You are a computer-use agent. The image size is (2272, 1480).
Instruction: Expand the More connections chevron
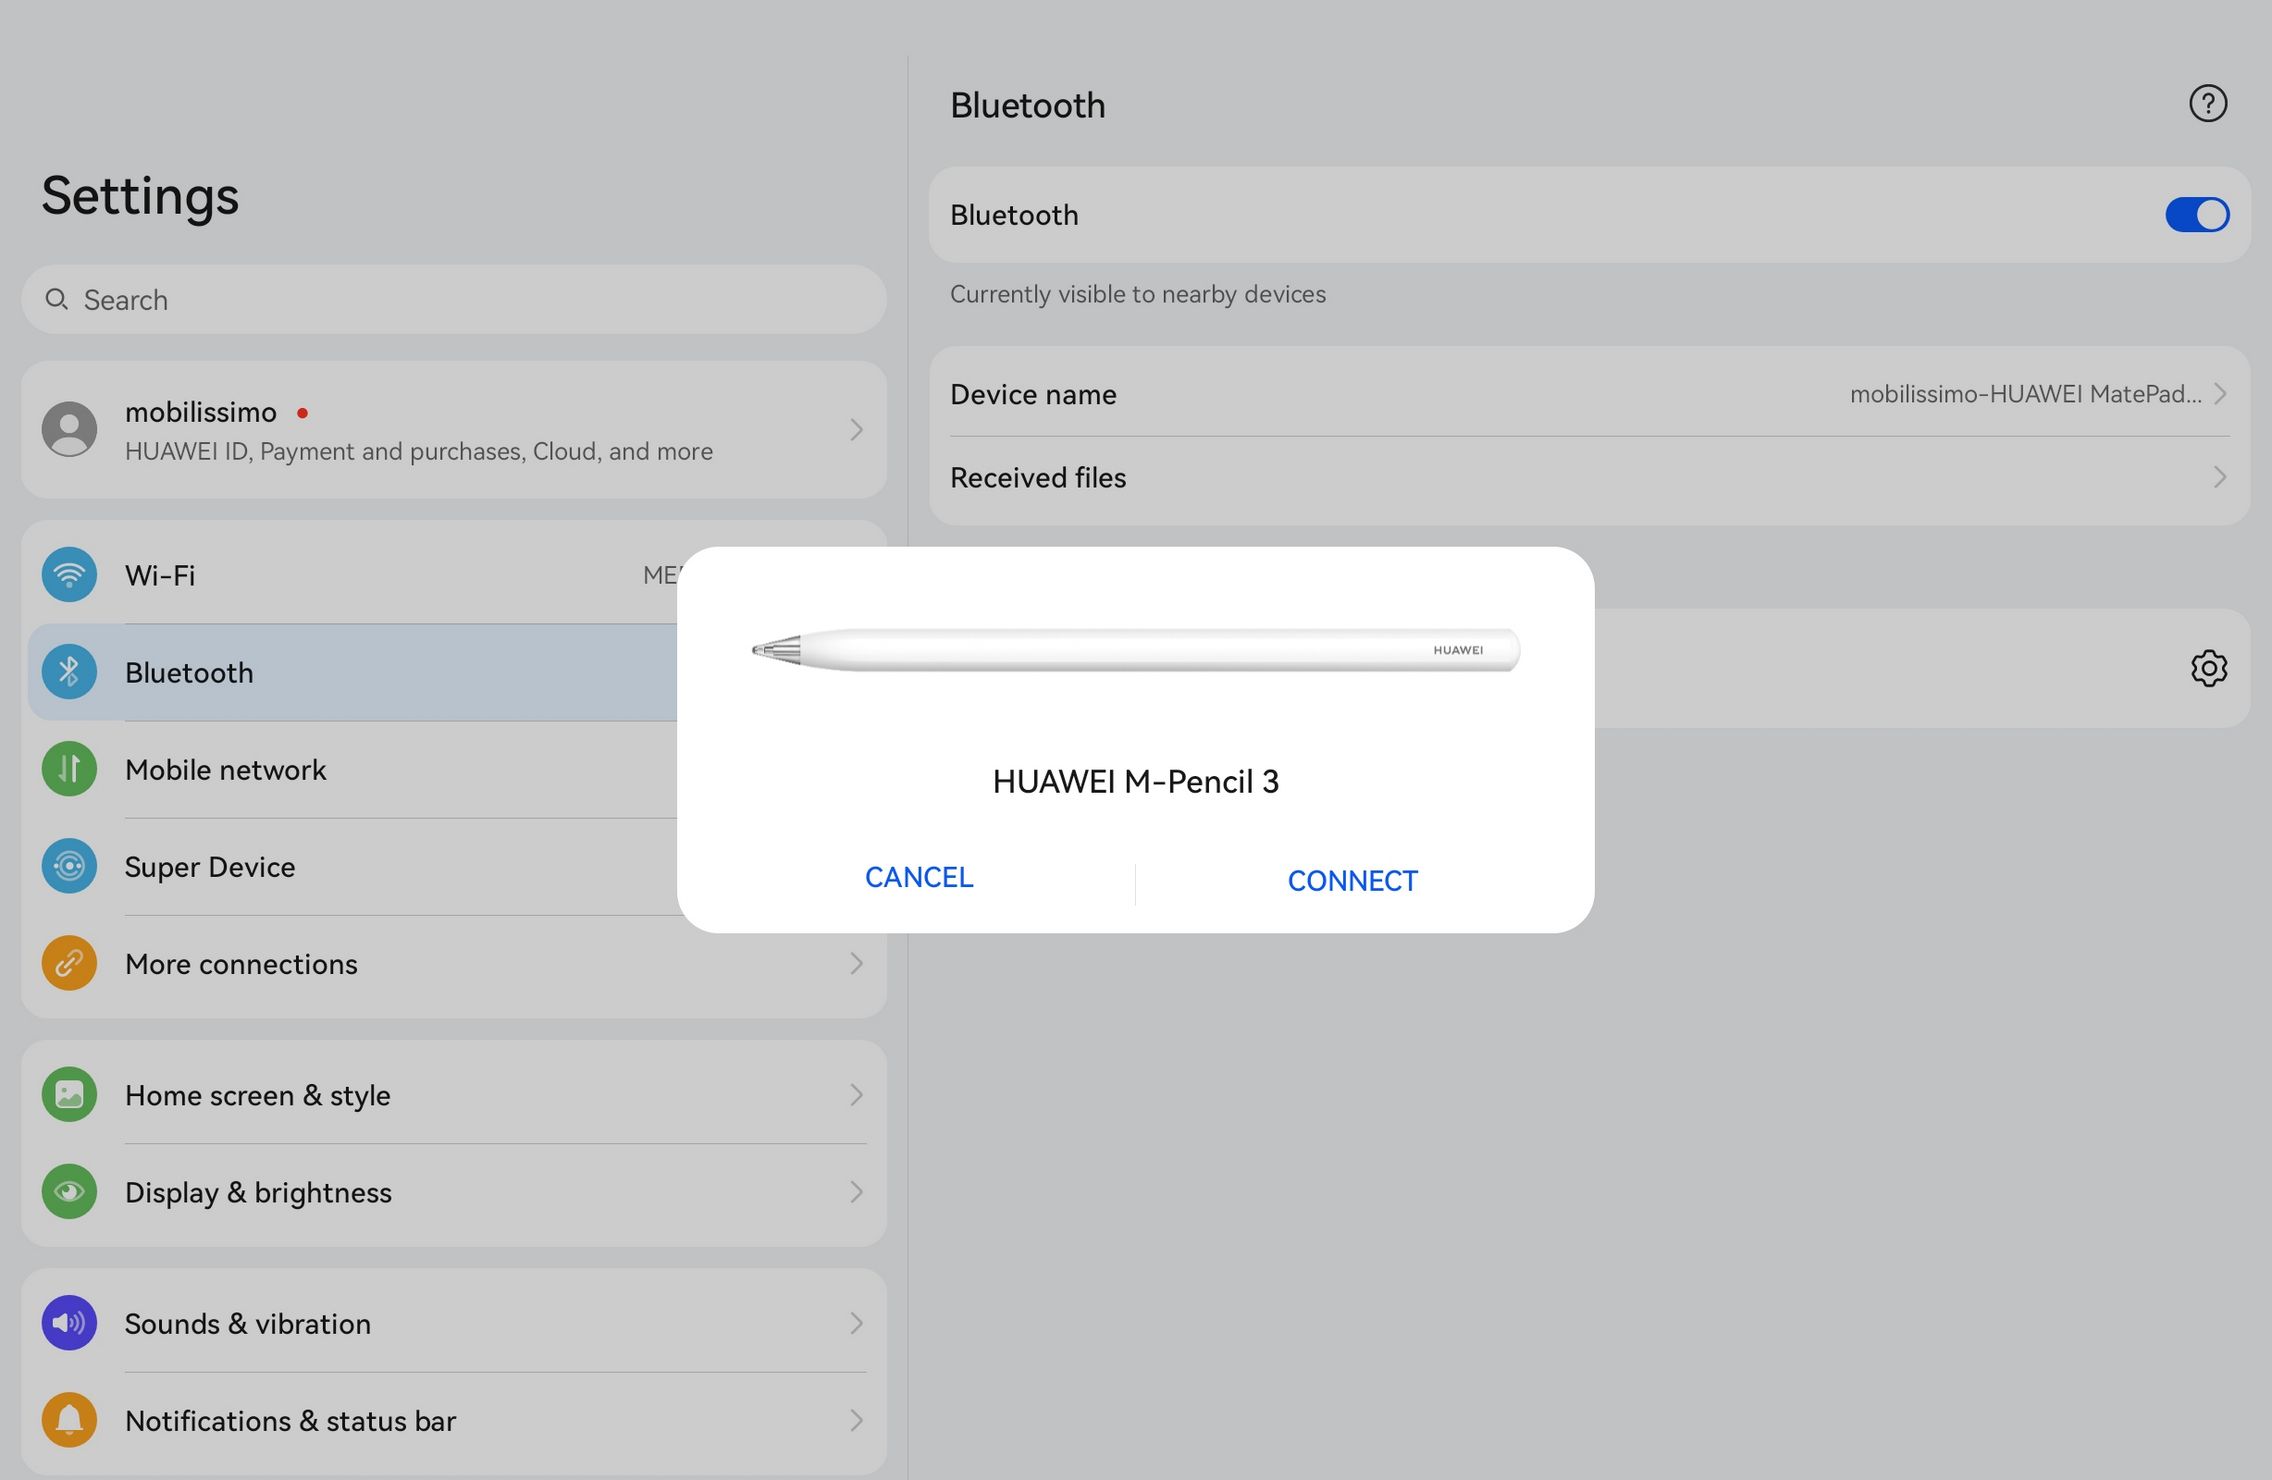[856, 963]
